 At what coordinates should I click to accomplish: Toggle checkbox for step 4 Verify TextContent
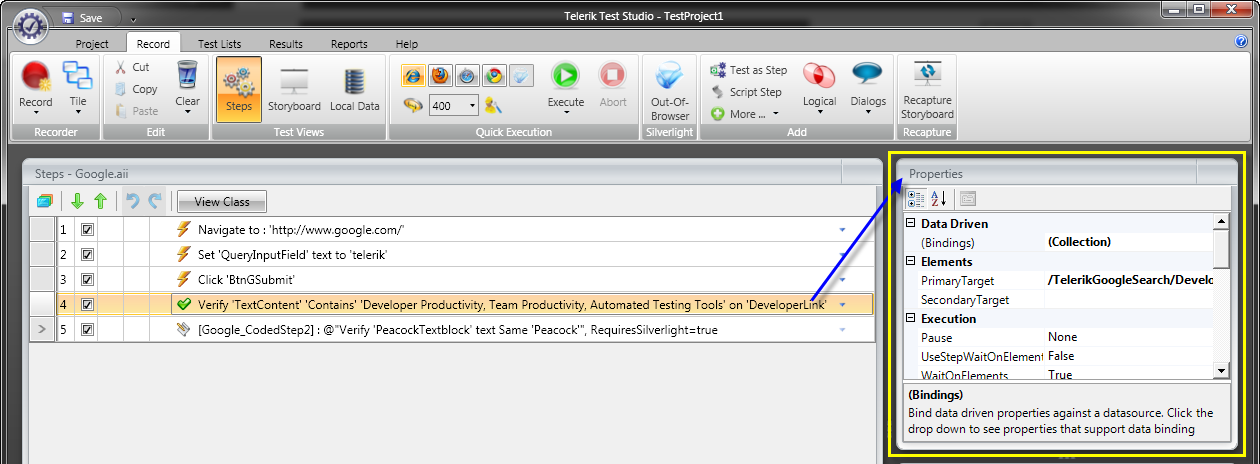[87, 305]
